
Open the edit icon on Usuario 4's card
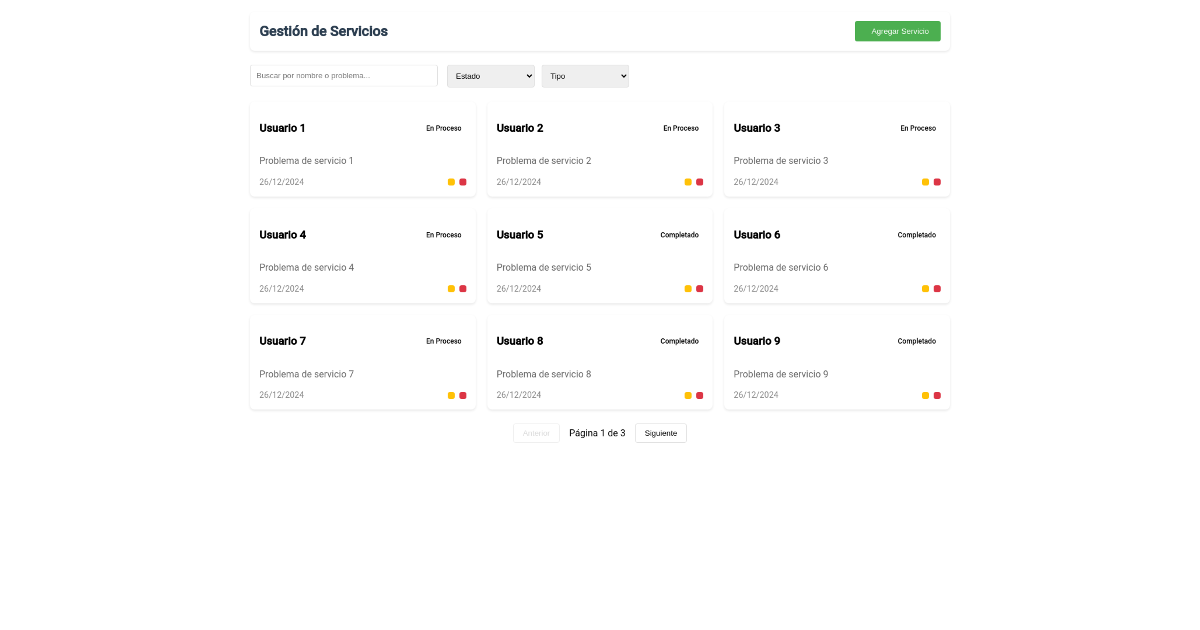[450, 288]
